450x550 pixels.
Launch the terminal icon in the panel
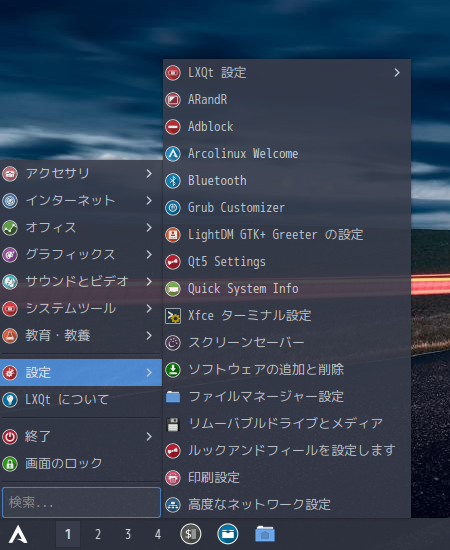point(191,534)
